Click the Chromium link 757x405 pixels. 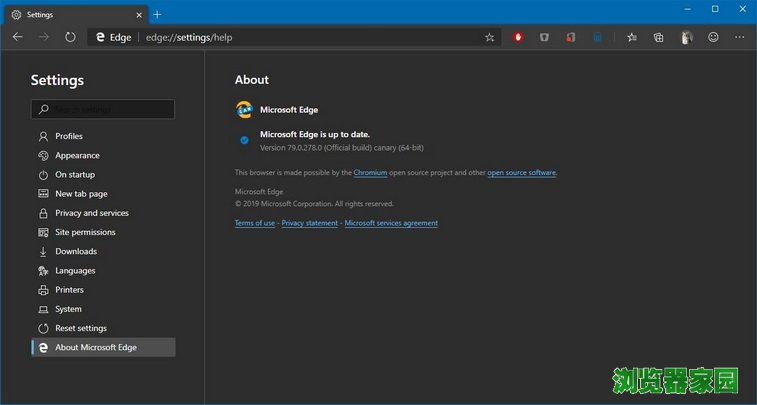click(370, 173)
